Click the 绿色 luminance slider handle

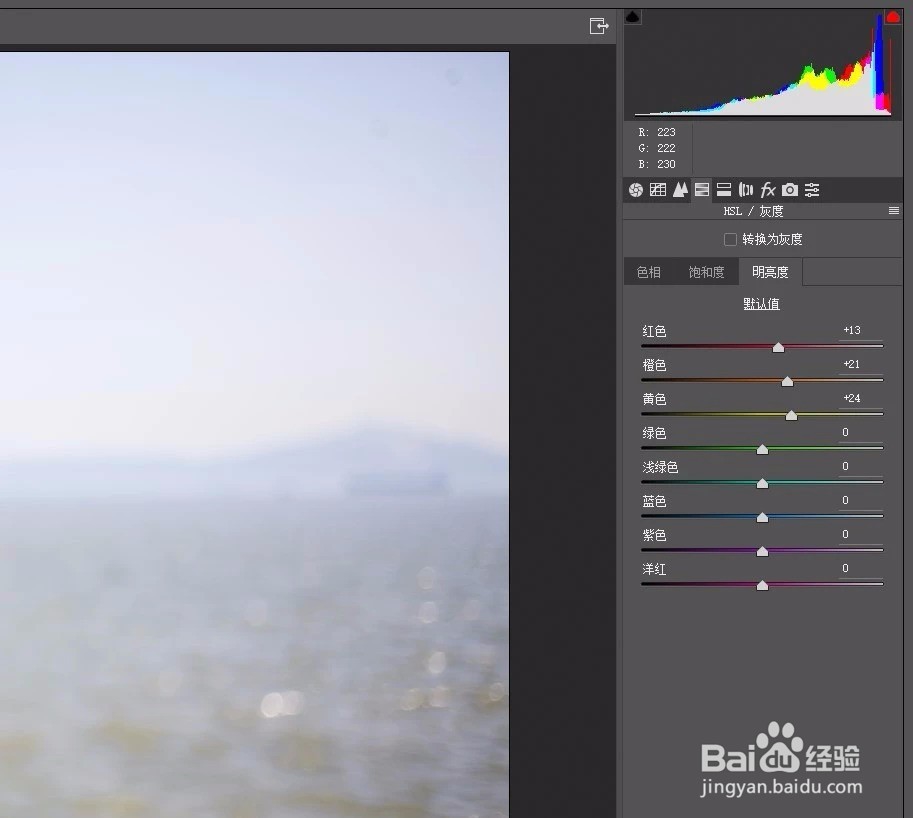point(762,449)
